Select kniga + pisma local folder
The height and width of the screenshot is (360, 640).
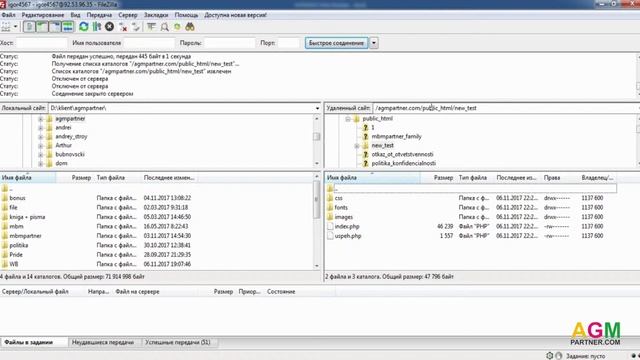pos(27,217)
